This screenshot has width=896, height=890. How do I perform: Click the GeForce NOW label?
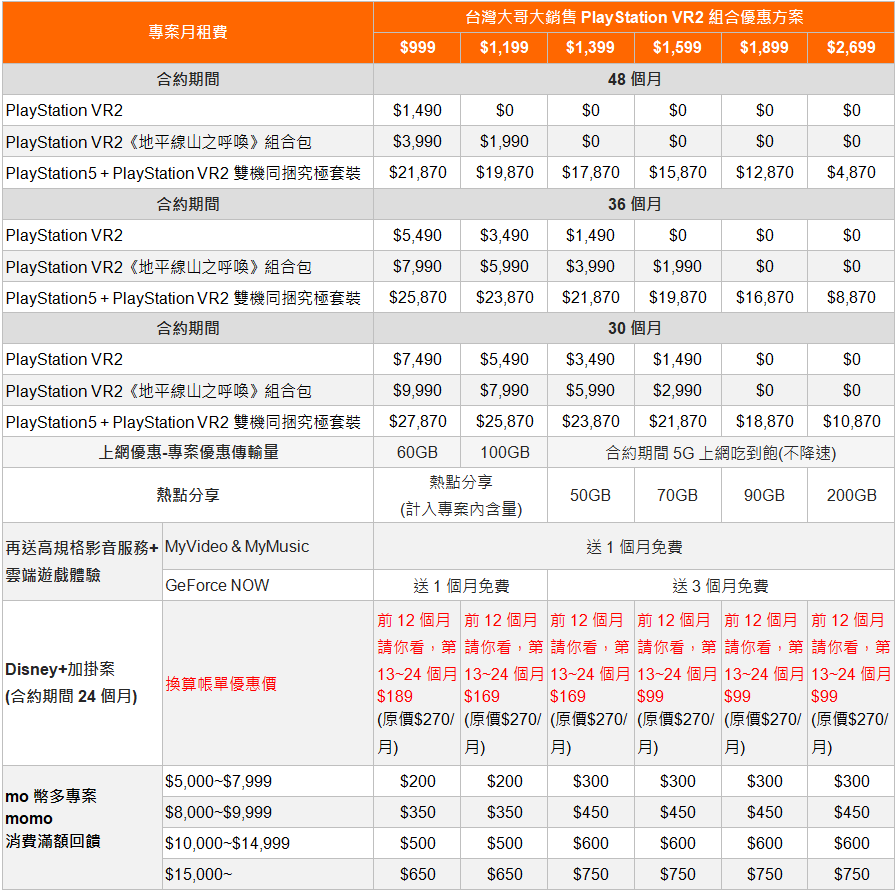pos(268,586)
